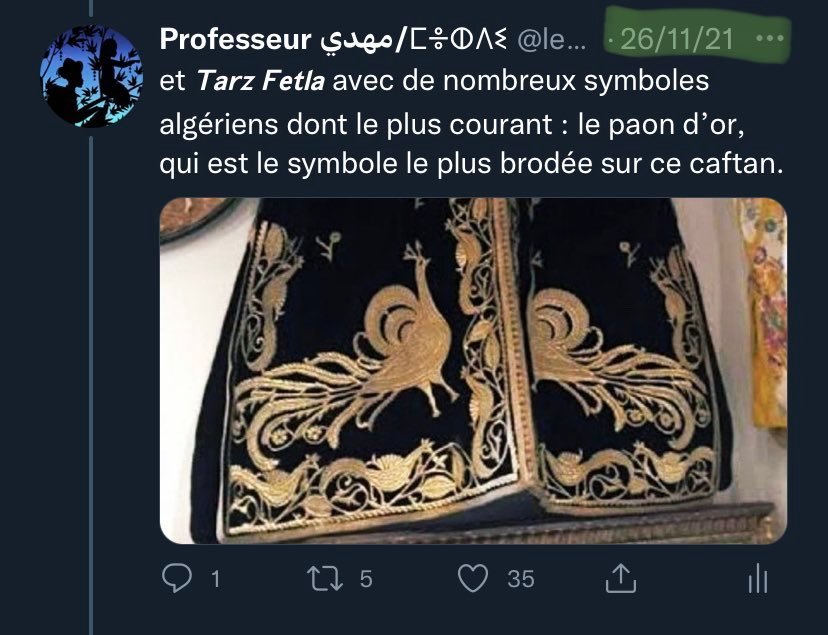Select the tweet text about Tarz Fetla
The image size is (828, 635).
pyautogui.click(x=471, y=122)
